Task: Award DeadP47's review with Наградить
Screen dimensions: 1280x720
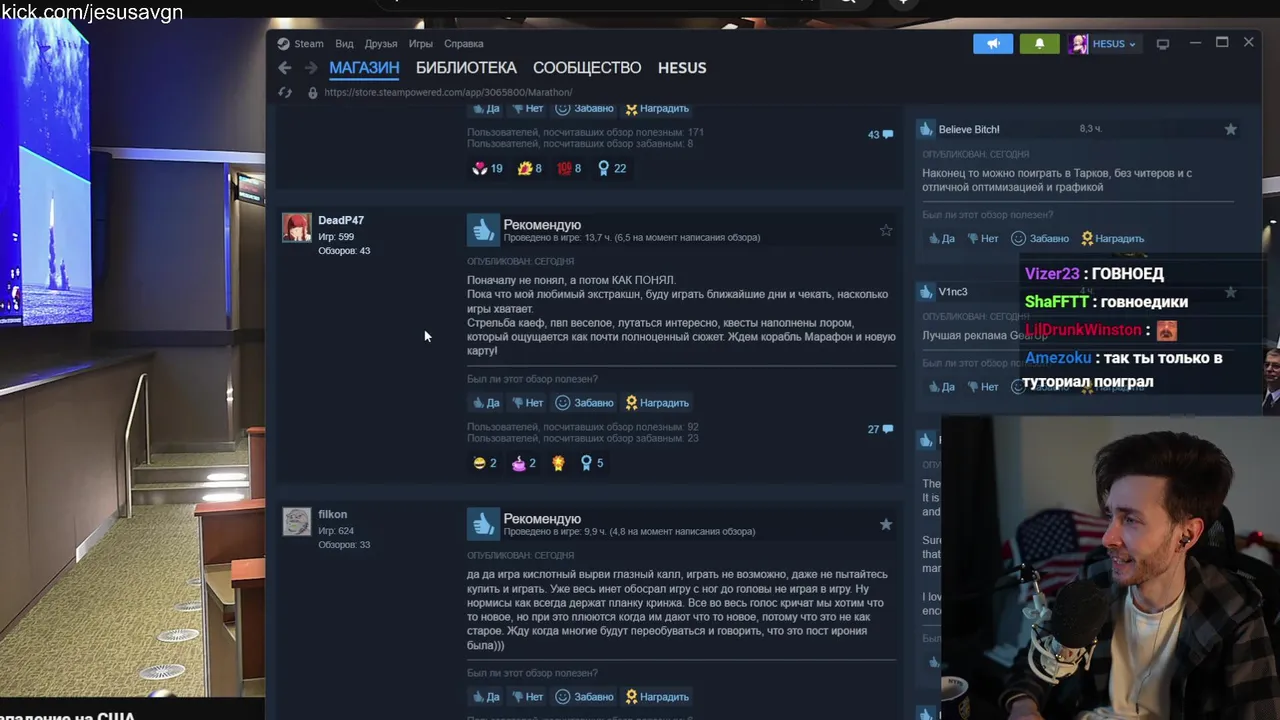Action: click(657, 403)
